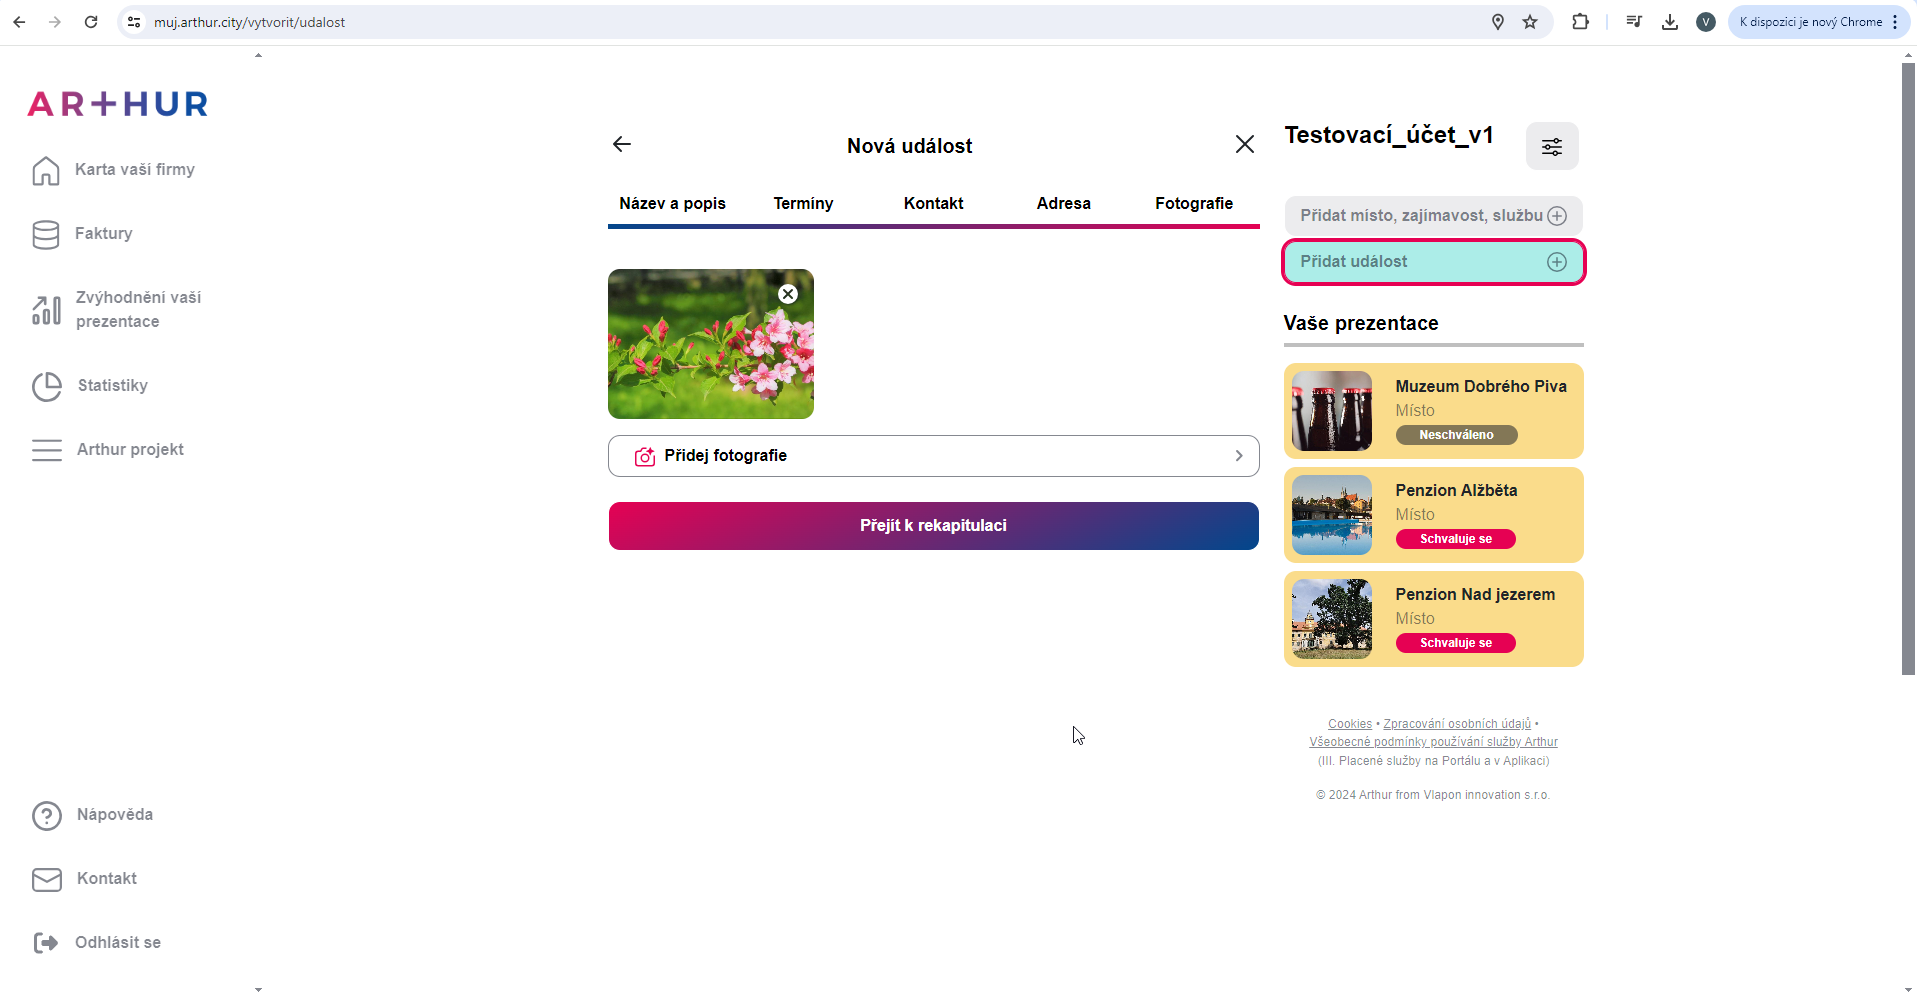This screenshot has width=1917, height=998.
Task: Open the Penzion Alžběta presentation card
Action: click(1432, 515)
